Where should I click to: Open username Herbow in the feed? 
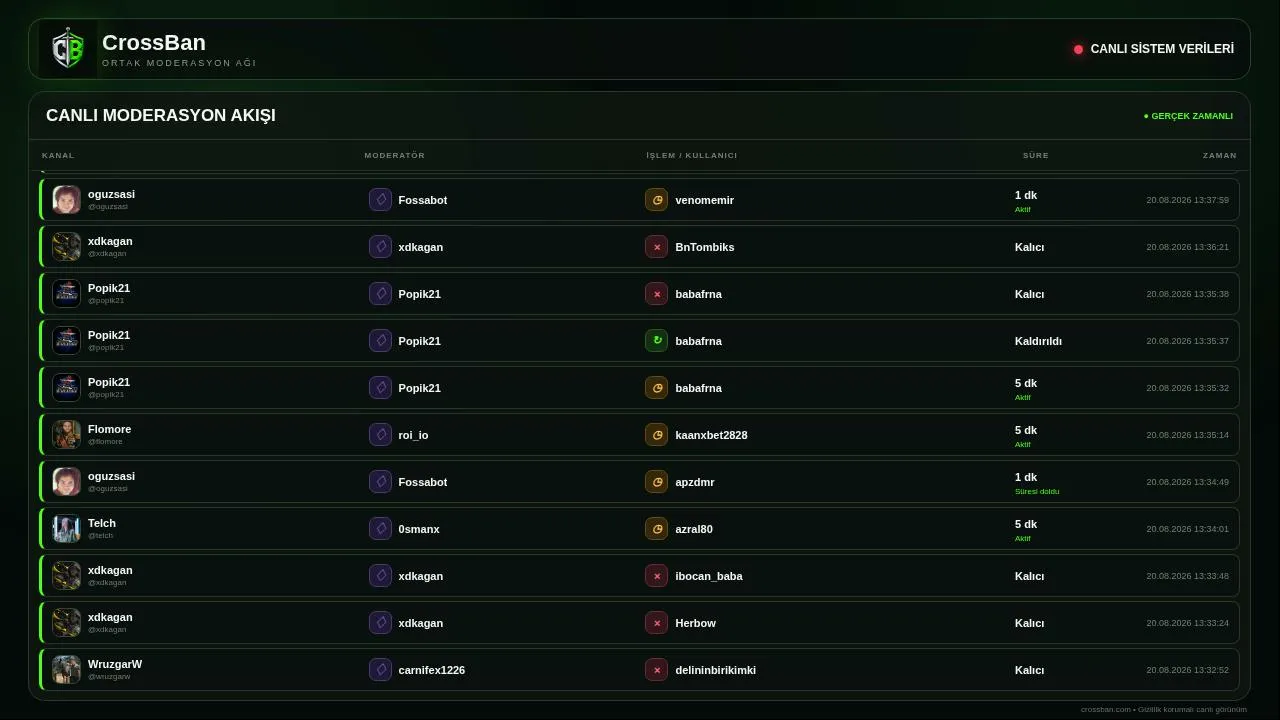click(x=695, y=623)
